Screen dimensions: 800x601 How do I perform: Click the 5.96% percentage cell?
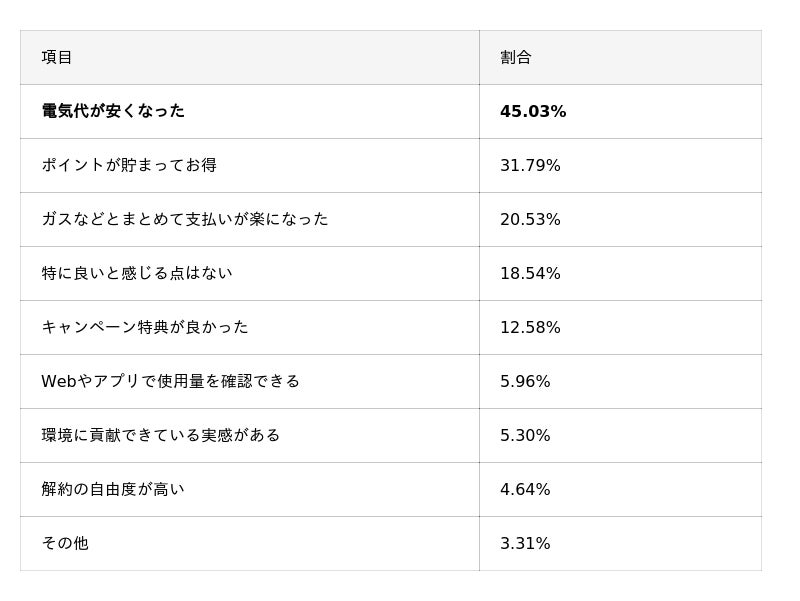pyautogui.click(x=525, y=382)
